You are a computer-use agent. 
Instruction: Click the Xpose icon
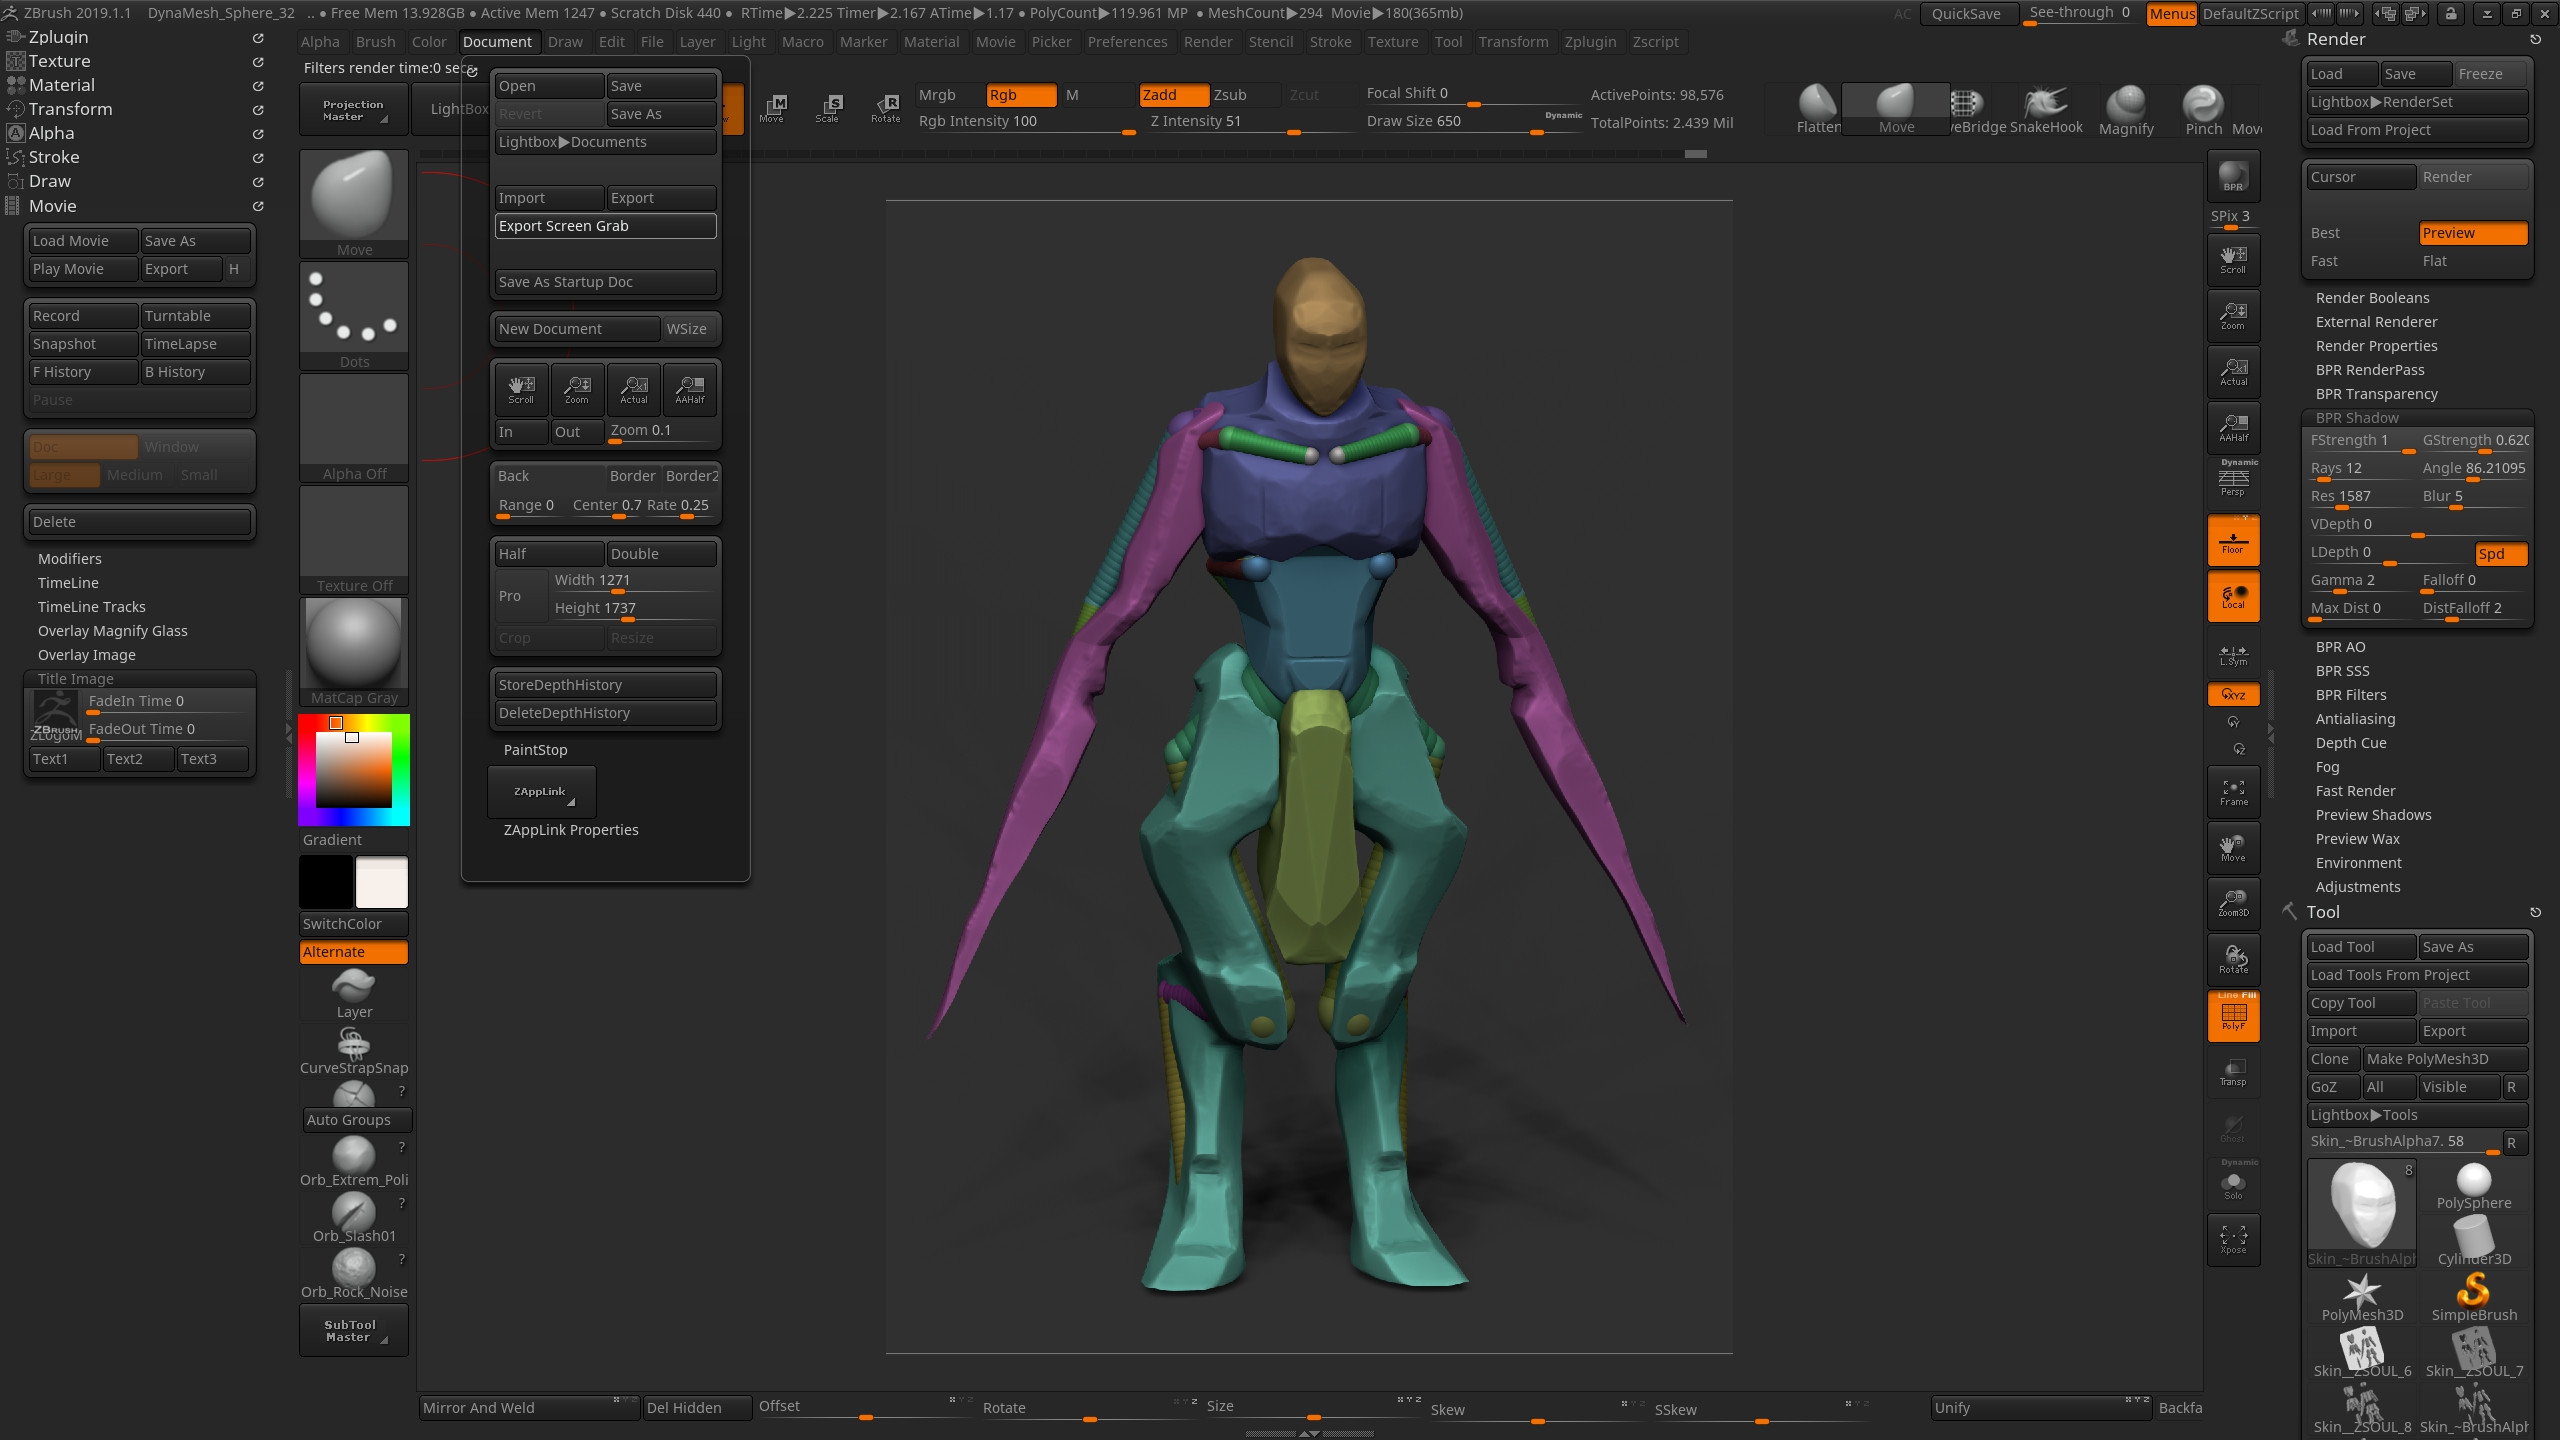click(x=2233, y=1239)
